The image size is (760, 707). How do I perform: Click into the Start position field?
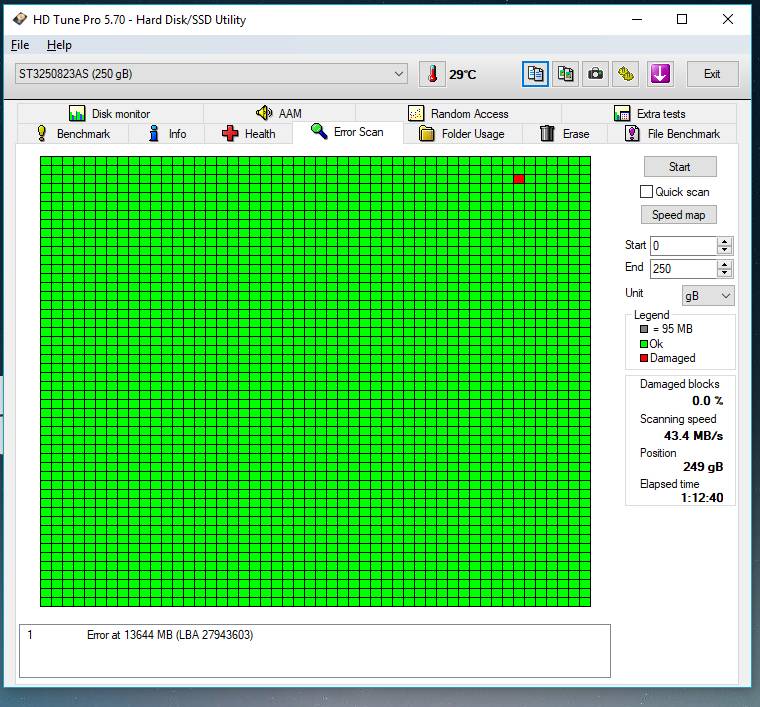[683, 246]
